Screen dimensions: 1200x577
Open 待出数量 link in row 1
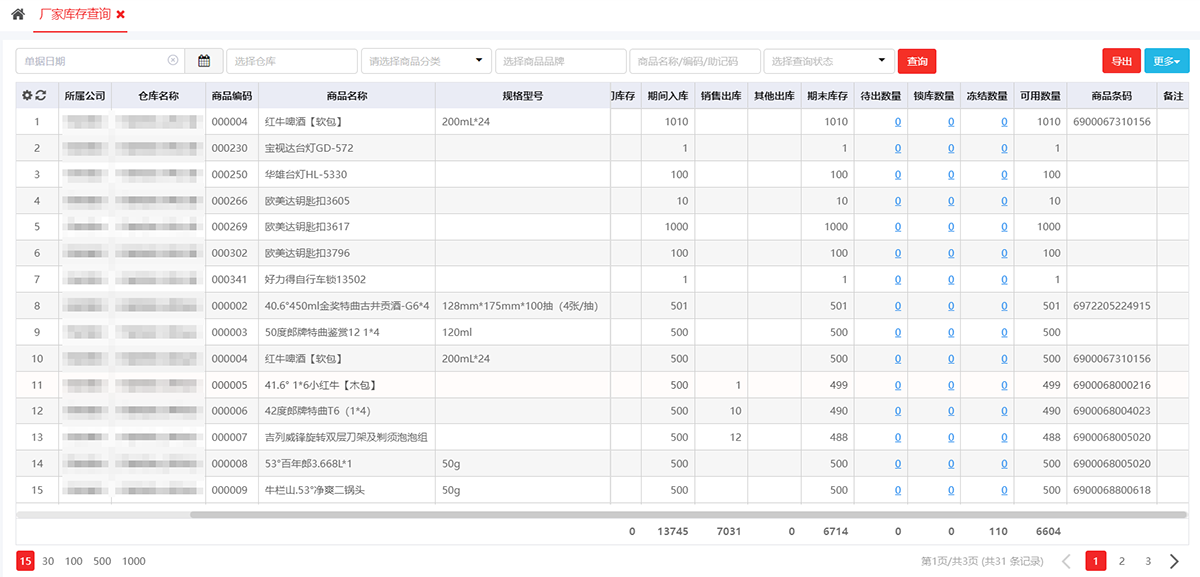click(x=897, y=122)
